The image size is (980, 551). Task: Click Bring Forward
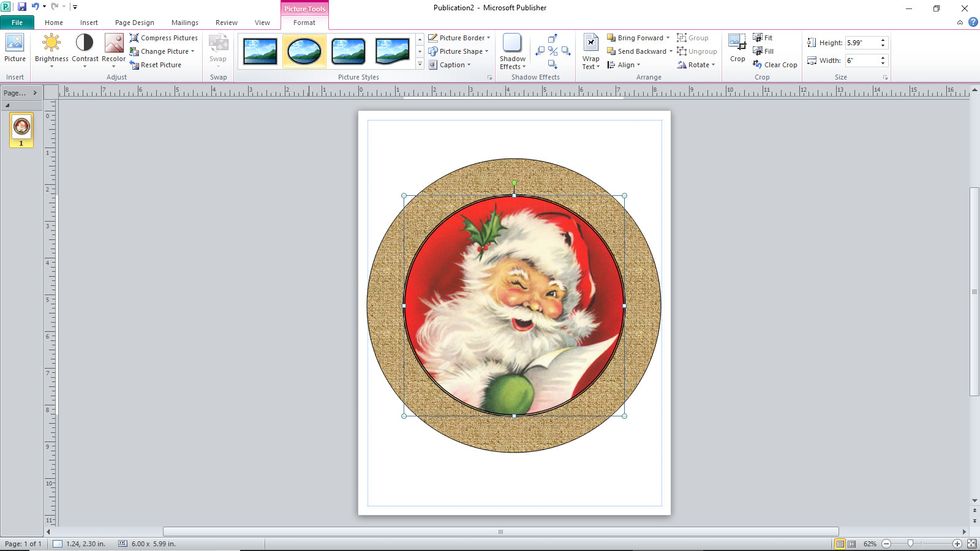coord(638,38)
